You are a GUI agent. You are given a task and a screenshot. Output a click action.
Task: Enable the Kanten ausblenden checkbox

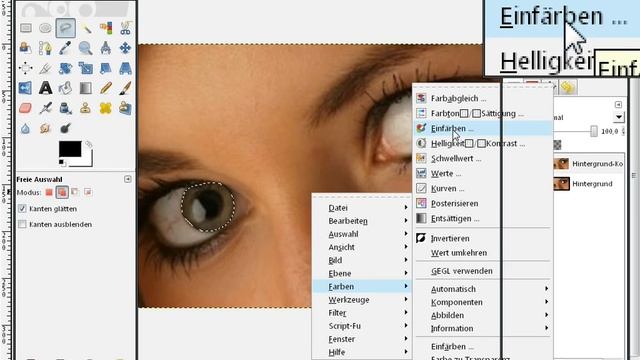(x=22, y=224)
